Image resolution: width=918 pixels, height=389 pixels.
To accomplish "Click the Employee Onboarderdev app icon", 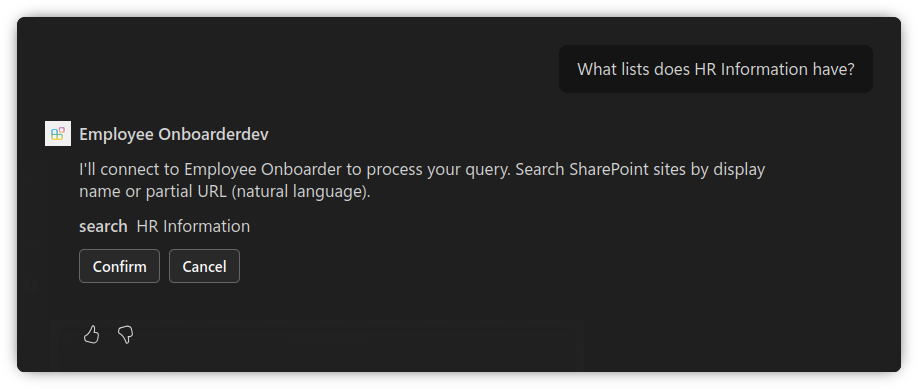I will (x=58, y=134).
